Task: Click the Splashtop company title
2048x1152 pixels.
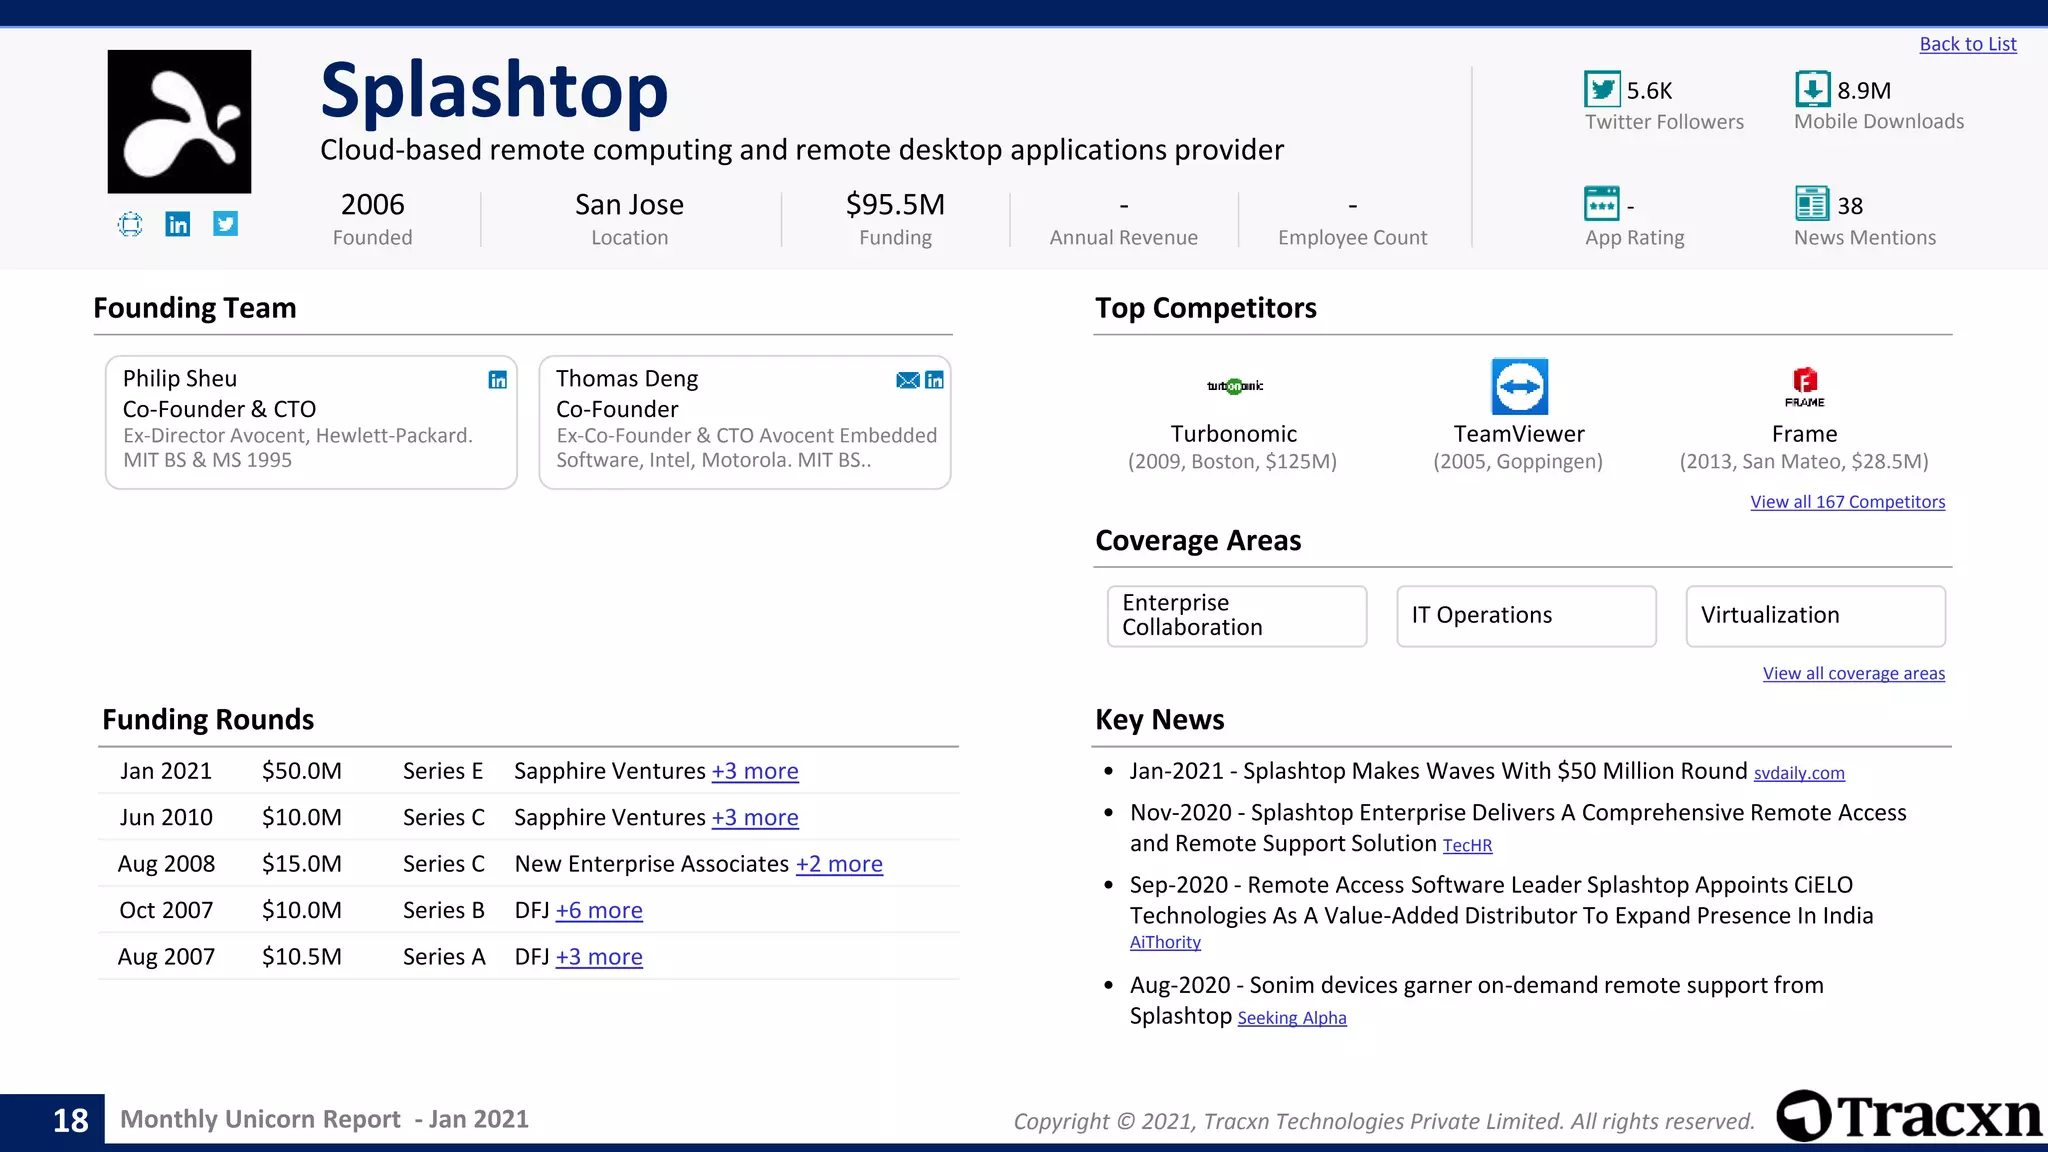Action: (494, 92)
